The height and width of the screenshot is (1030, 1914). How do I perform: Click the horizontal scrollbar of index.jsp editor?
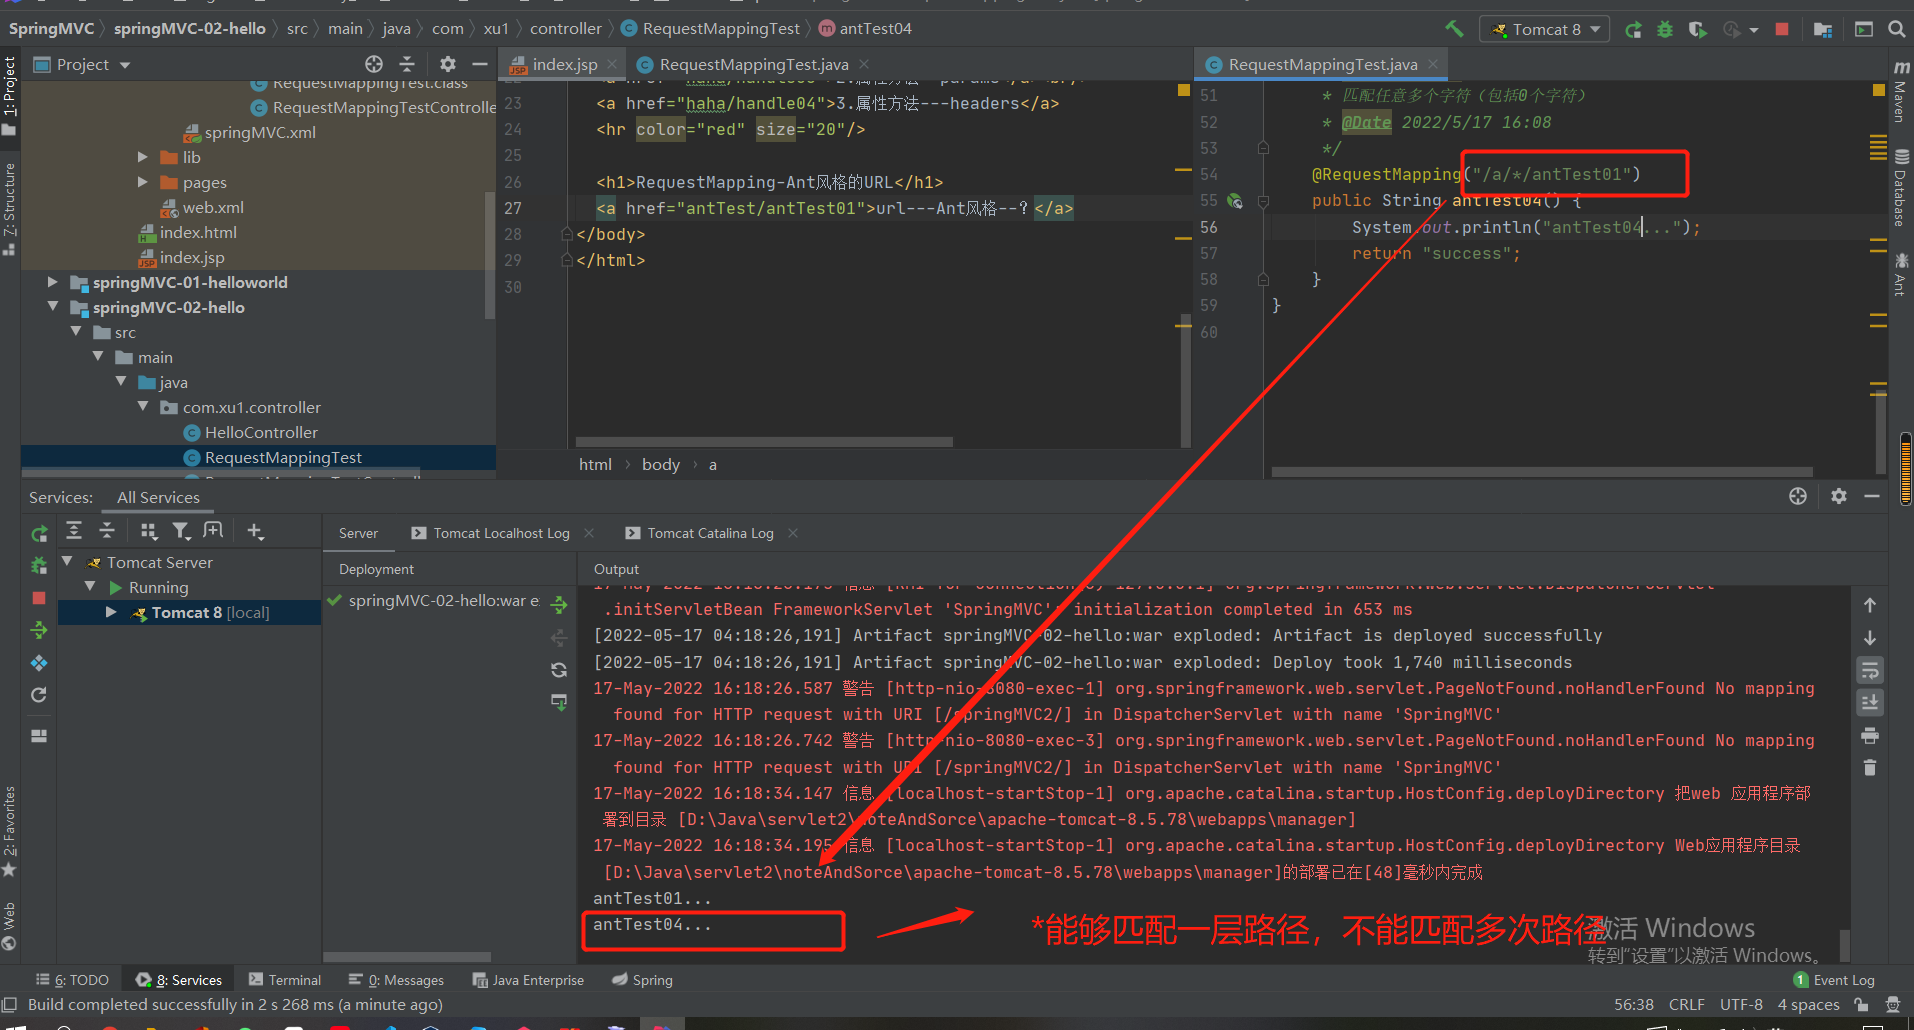(764, 441)
